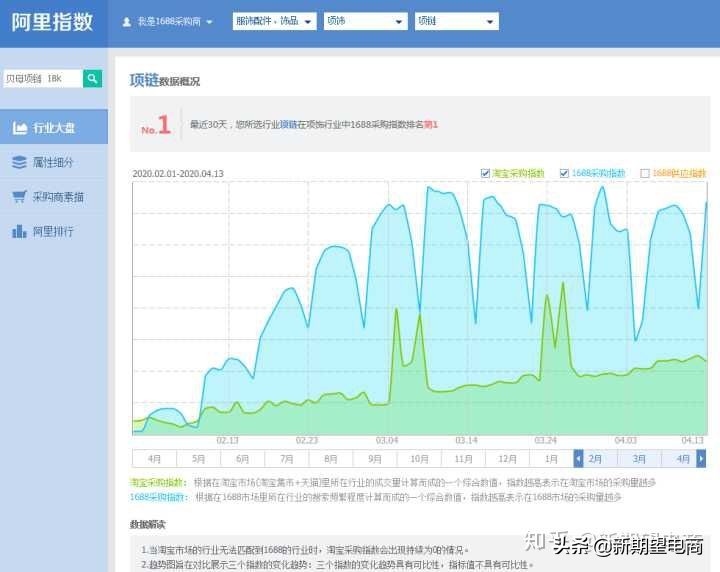
Task: Click 4月 in highlighted slider range
Action: pyautogui.click(x=683, y=459)
